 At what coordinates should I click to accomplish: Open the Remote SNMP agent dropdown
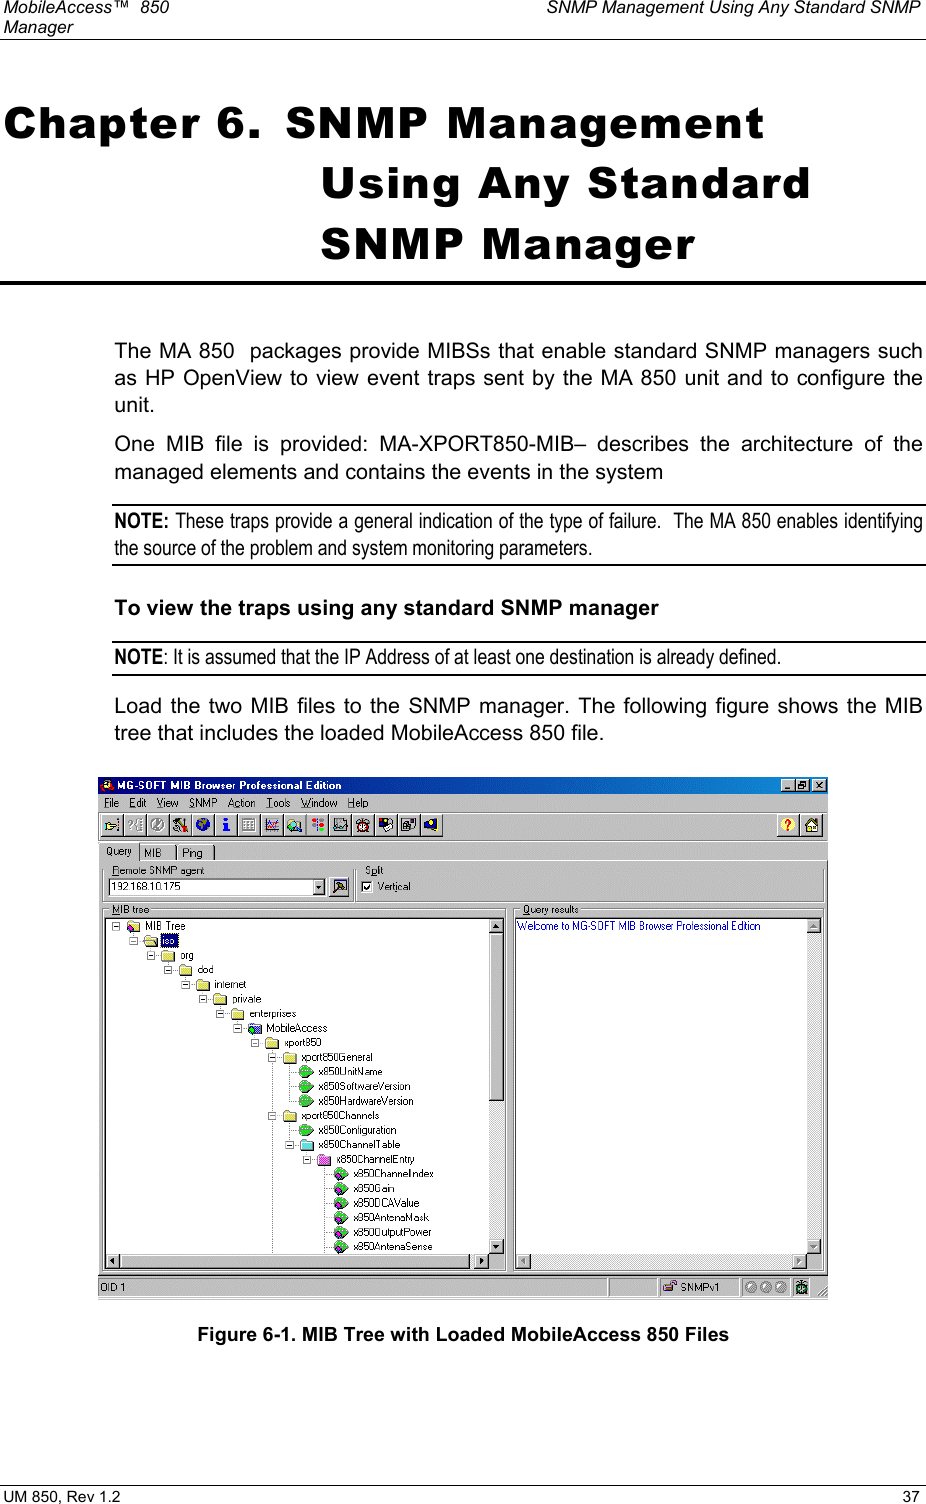pos(319,887)
